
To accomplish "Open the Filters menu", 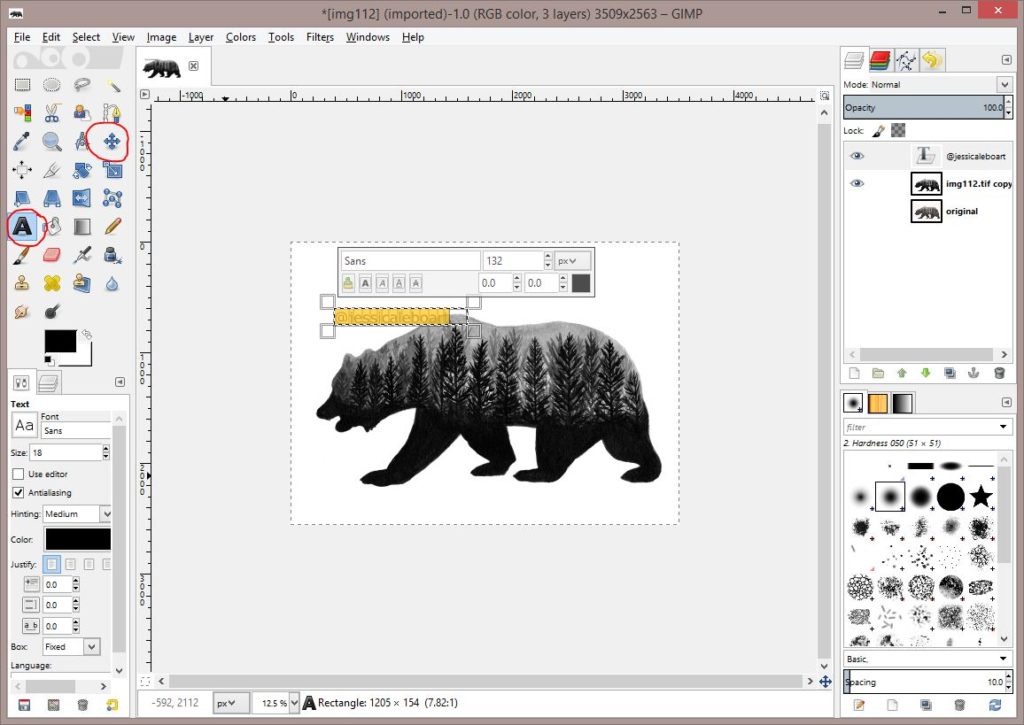I will click(x=320, y=37).
